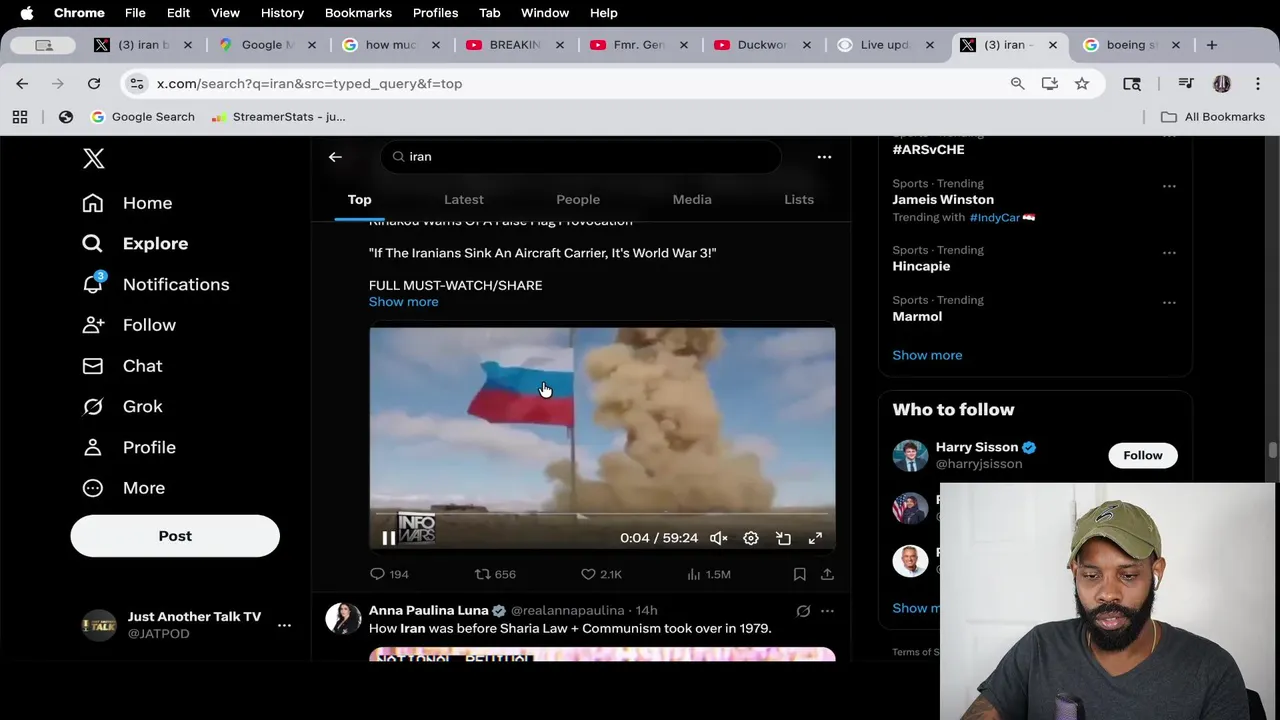Switch to the Top tab

[359, 199]
